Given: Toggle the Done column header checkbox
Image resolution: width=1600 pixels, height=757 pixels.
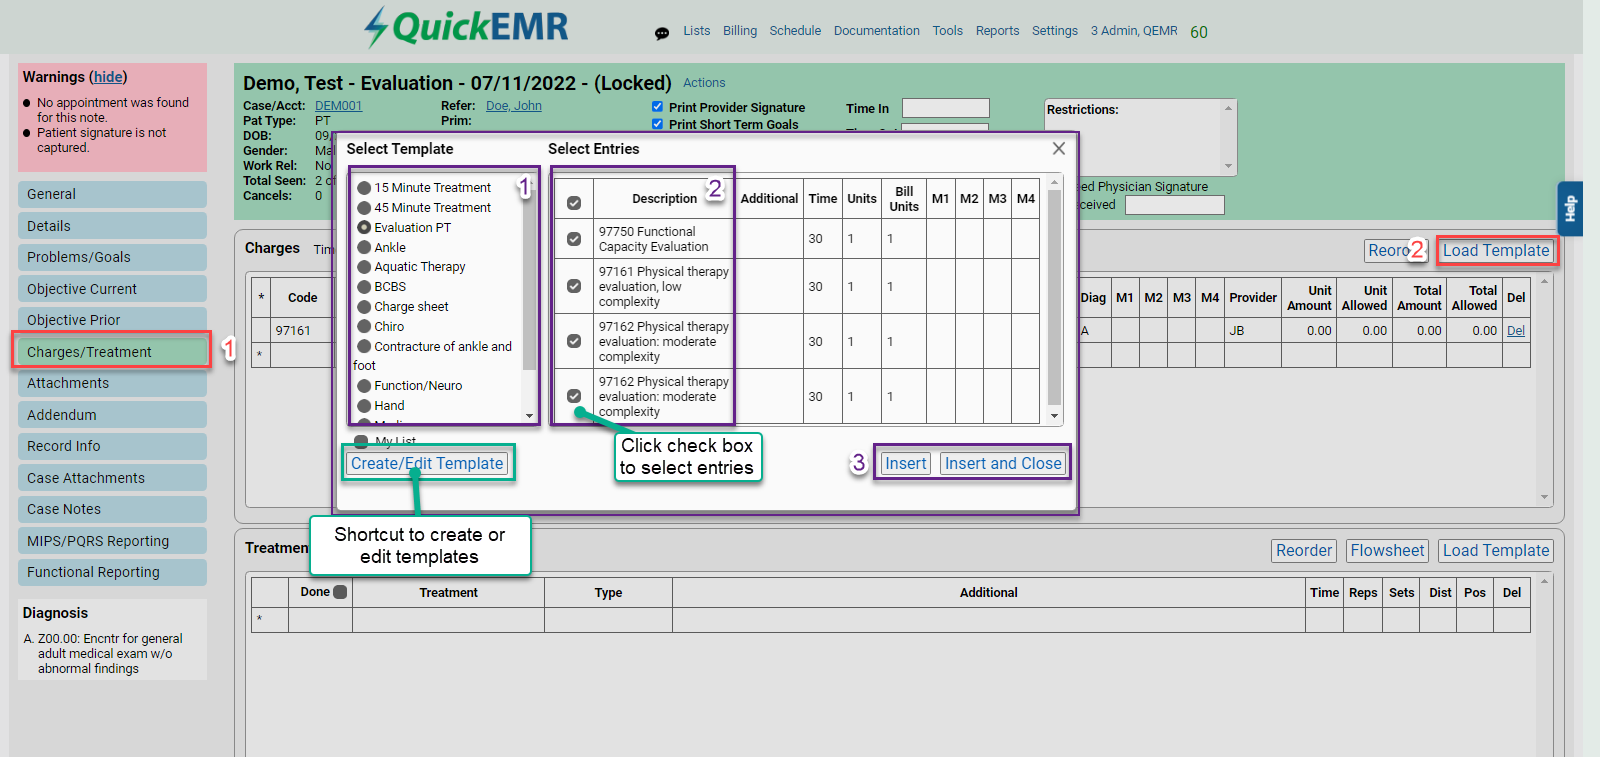Looking at the screenshot, I should [340, 592].
